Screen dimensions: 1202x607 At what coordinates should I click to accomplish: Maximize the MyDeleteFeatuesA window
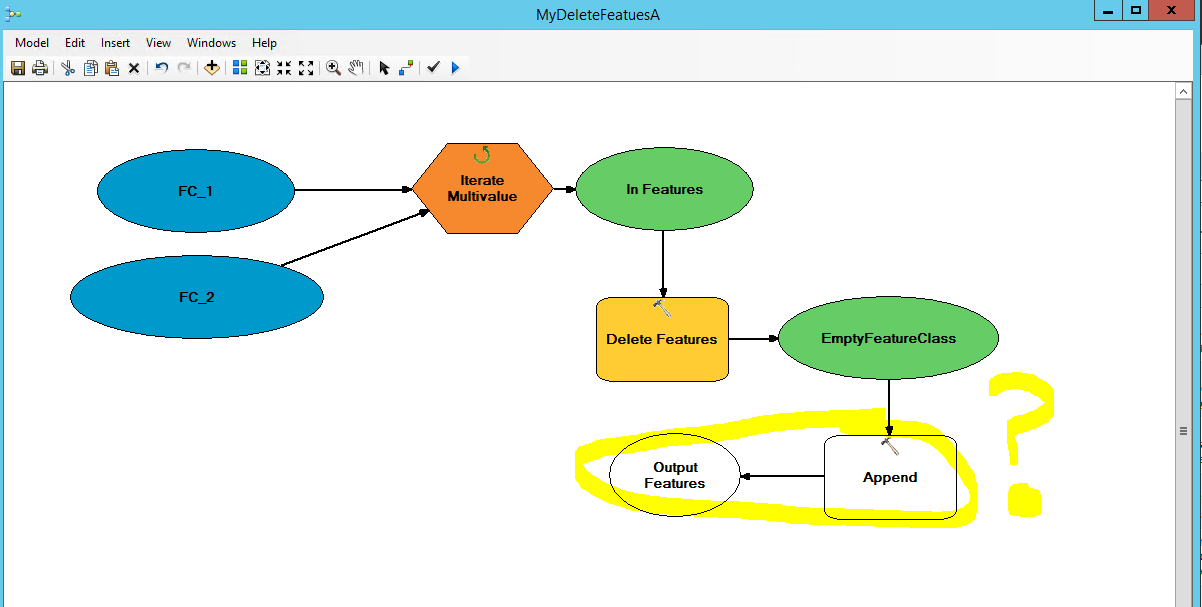[1135, 10]
